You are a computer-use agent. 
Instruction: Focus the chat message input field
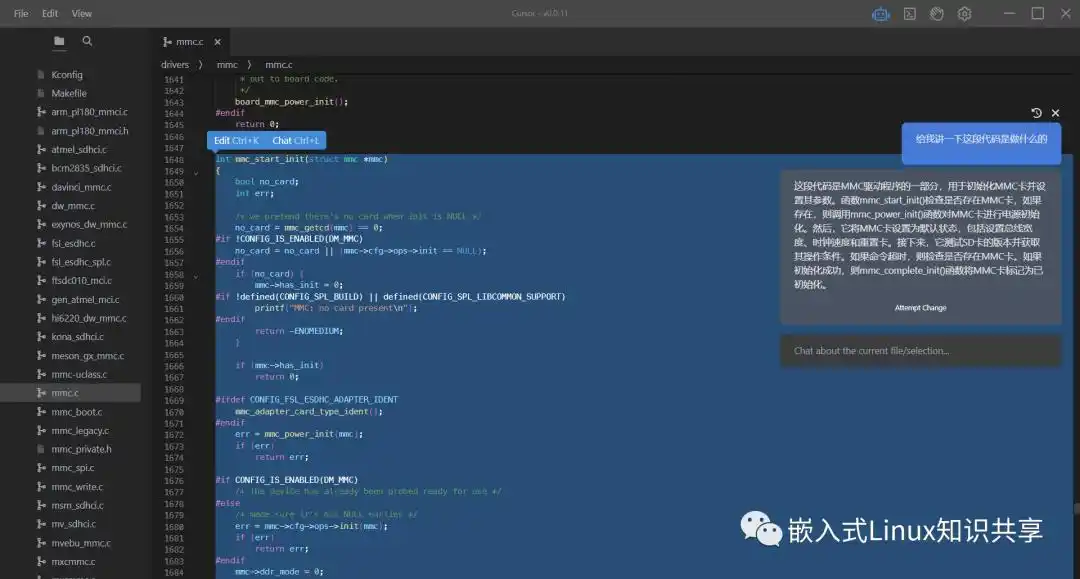tap(919, 351)
